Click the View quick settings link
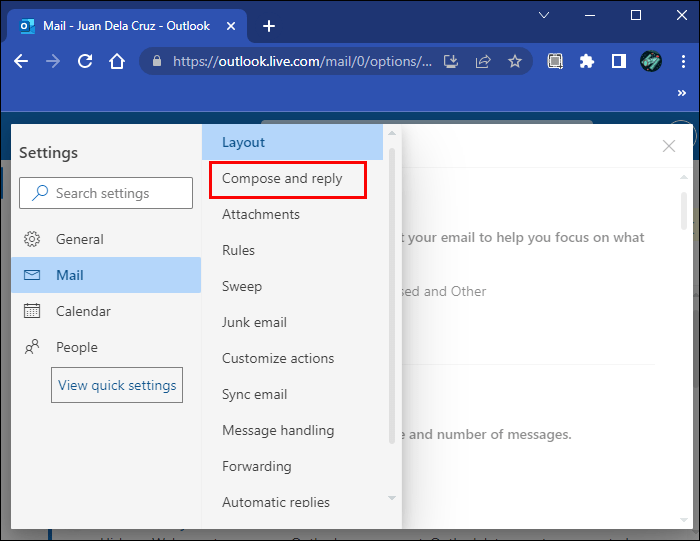Image resolution: width=700 pixels, height=541 pixels. point(117,385)
